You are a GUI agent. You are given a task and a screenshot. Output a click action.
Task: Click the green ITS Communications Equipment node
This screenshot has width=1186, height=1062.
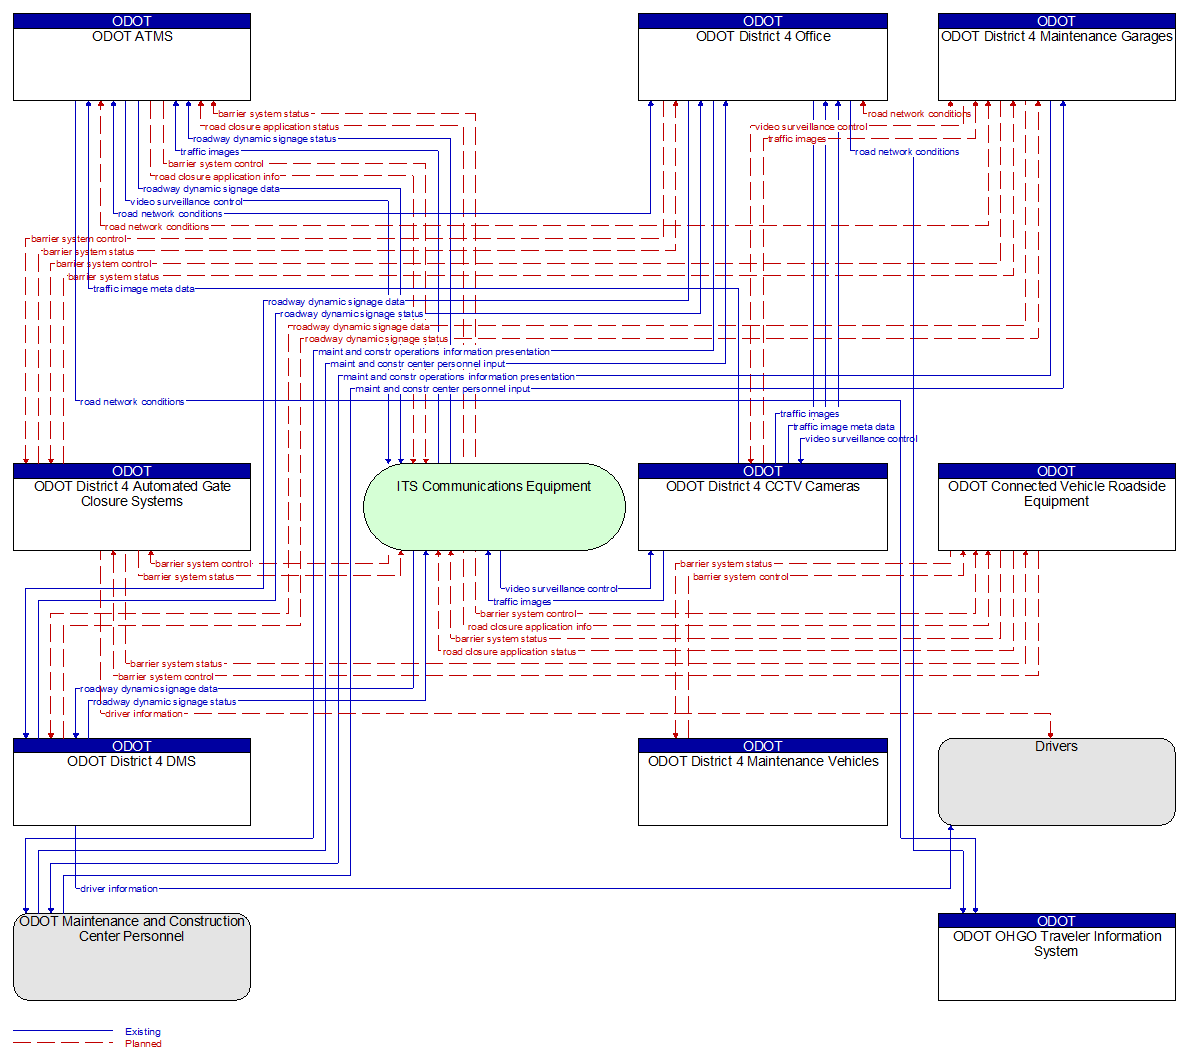494,507
